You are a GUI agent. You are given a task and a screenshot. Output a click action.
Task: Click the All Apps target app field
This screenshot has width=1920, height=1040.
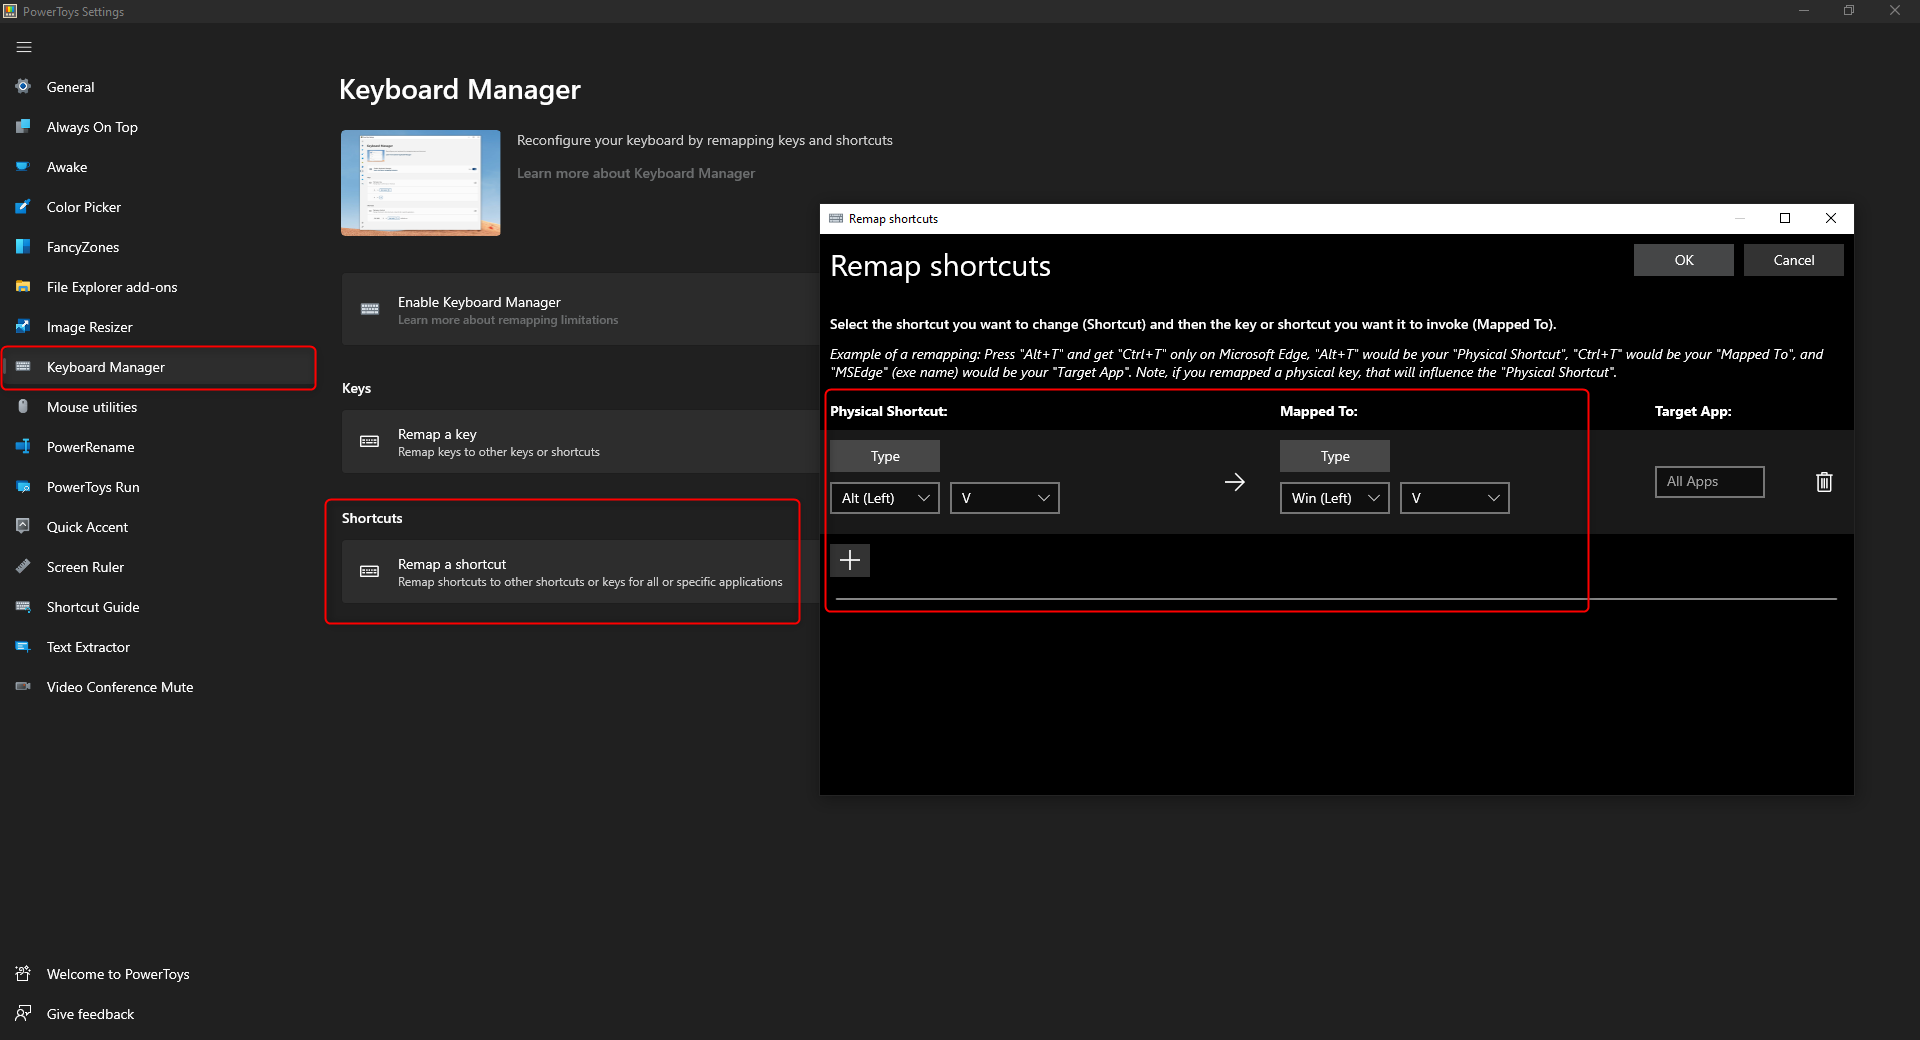coord(1710,482)
